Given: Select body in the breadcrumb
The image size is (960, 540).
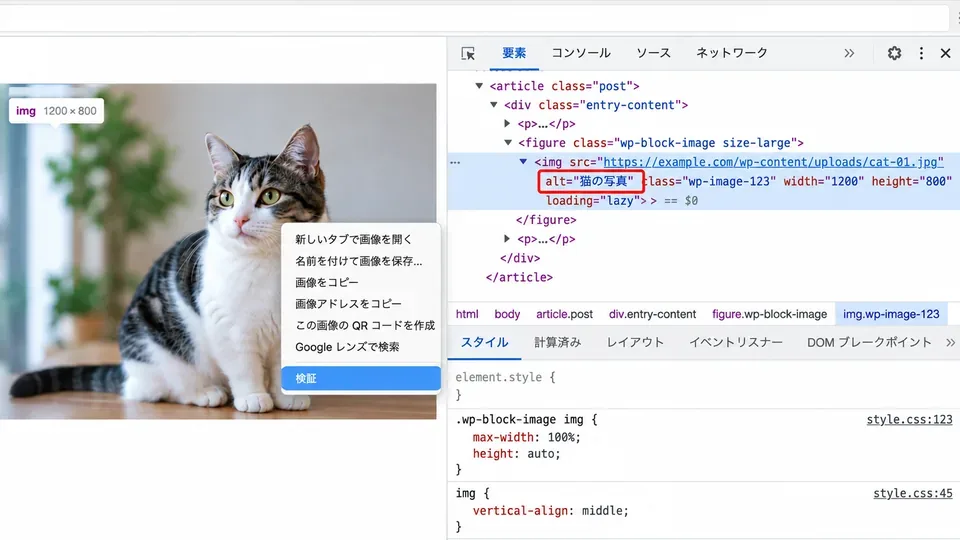Looking at the screenshot, I should point(507,314).
